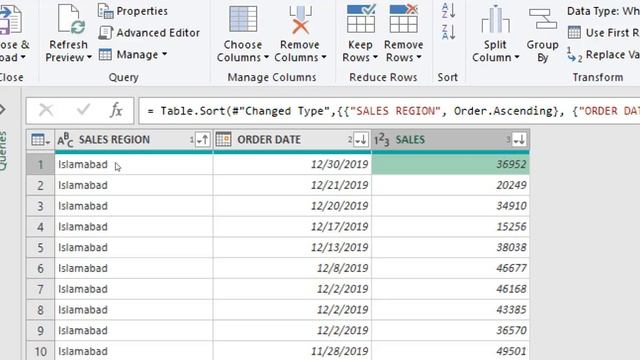Open ORDER DATE column filter dropdown
The width and height of the screenshot is (640, 360).
click(x=361, y=140)
